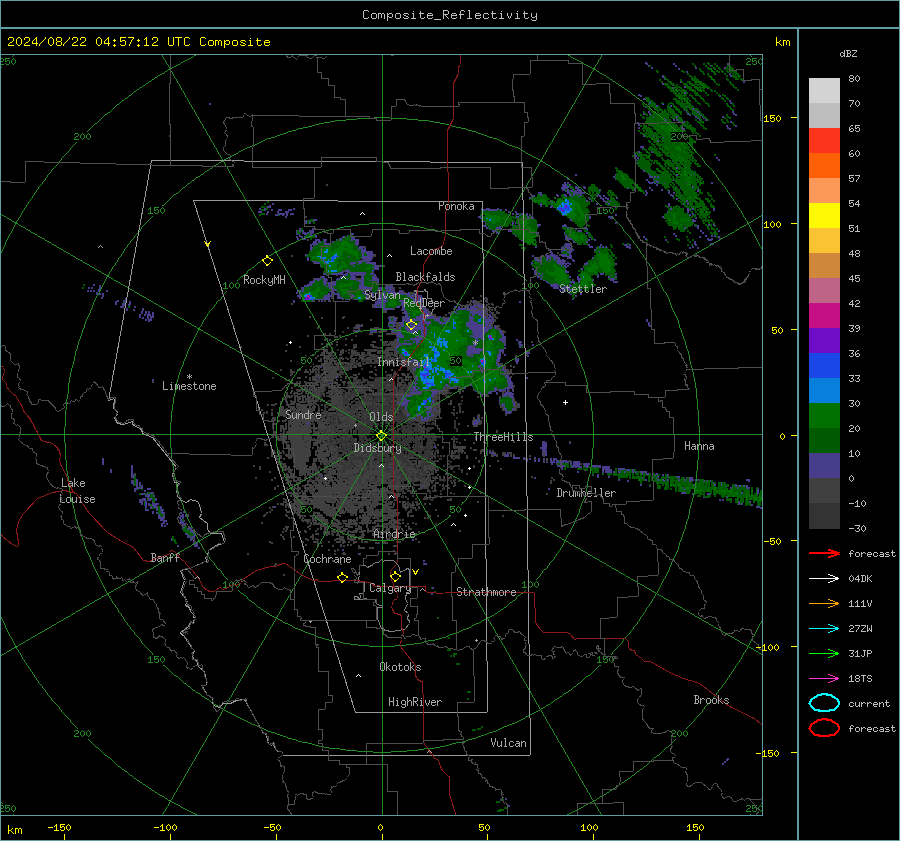Click the Blackfalds city label

425,277
